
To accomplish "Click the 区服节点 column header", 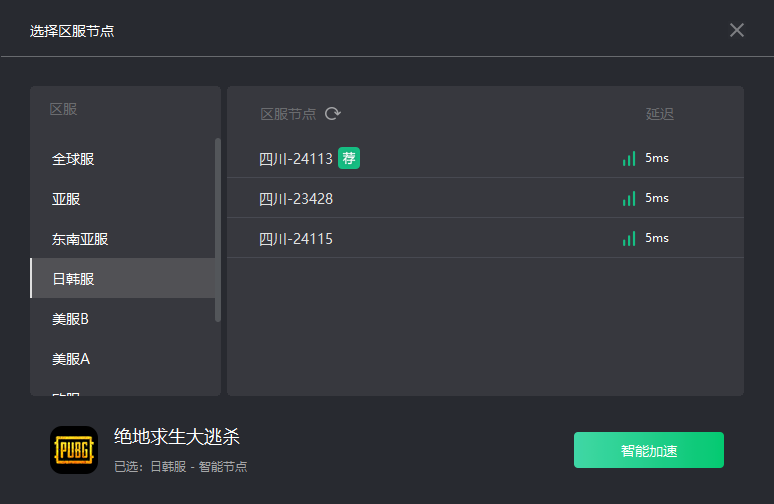I will pos(288,114).
